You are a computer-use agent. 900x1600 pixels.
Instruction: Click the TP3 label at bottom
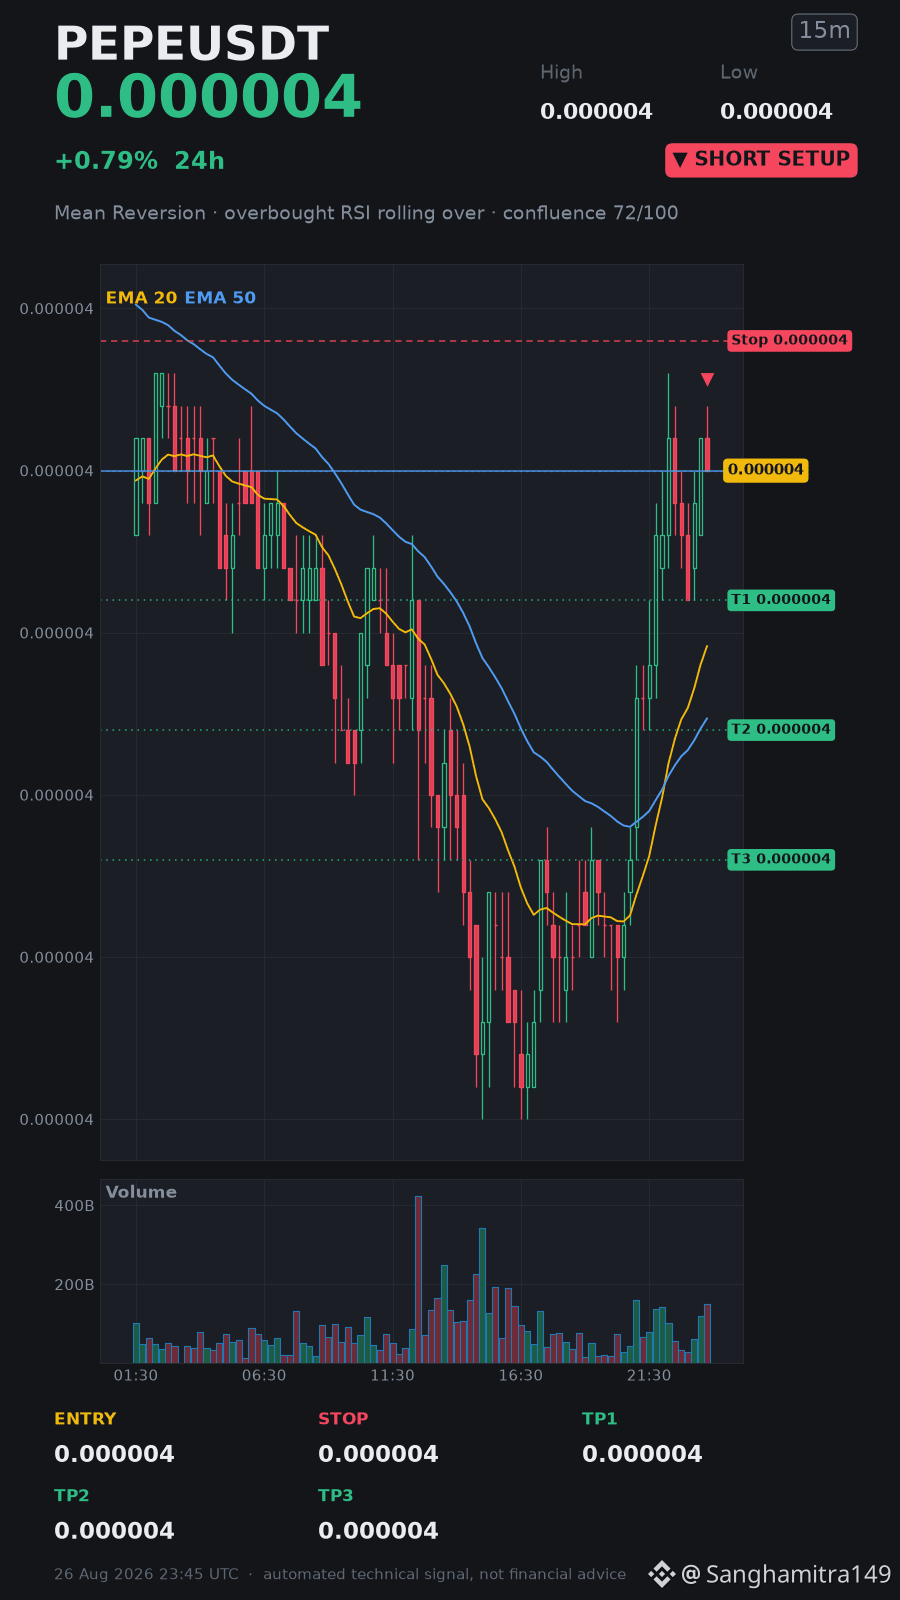[336, 1496]
